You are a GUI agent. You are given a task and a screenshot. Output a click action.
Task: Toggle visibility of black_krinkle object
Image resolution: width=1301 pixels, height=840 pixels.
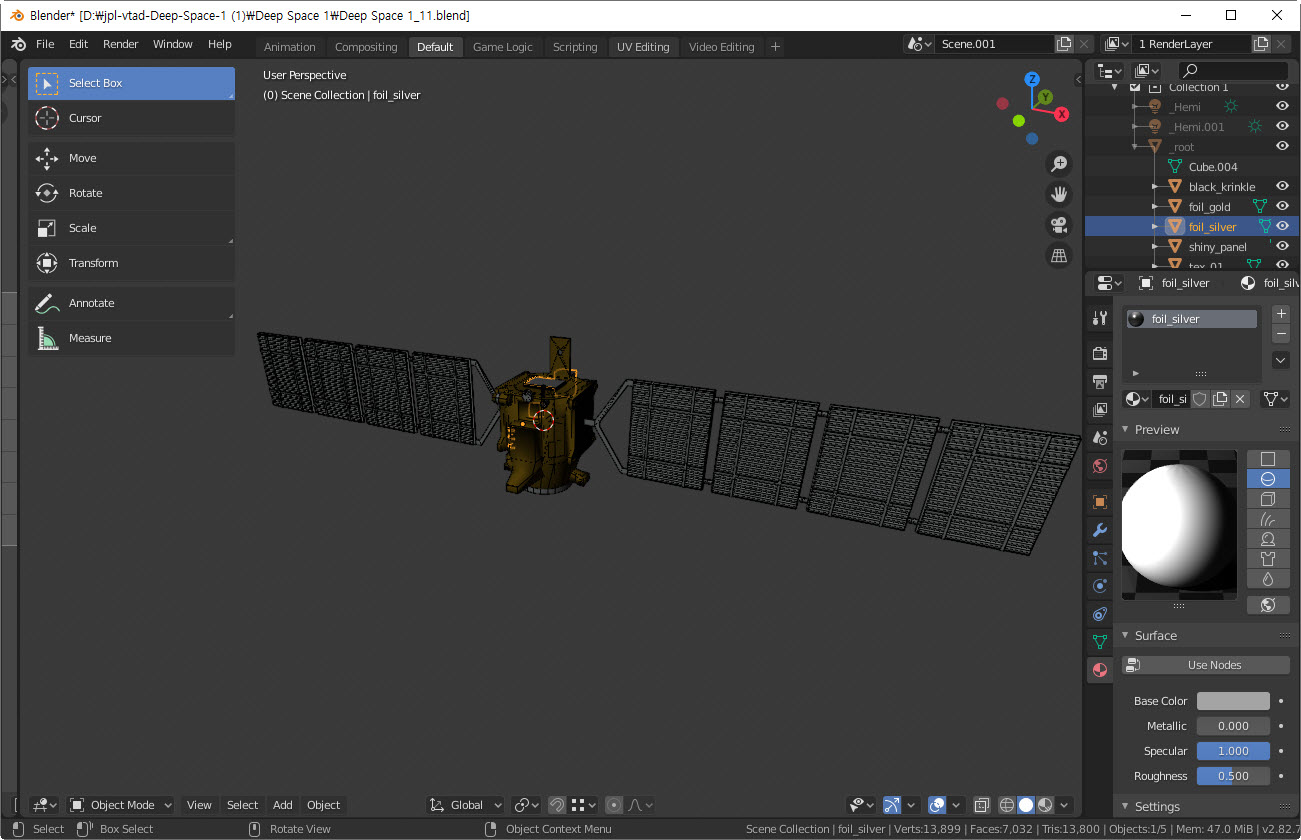1282,186
